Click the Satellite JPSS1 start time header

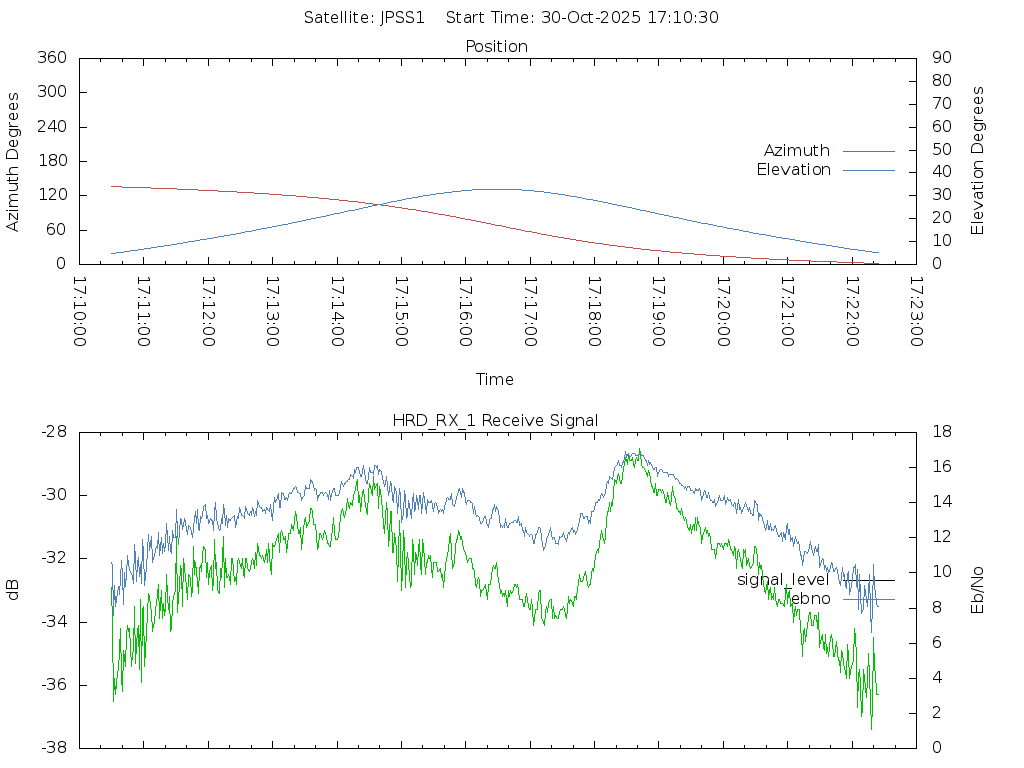[511, 18]
